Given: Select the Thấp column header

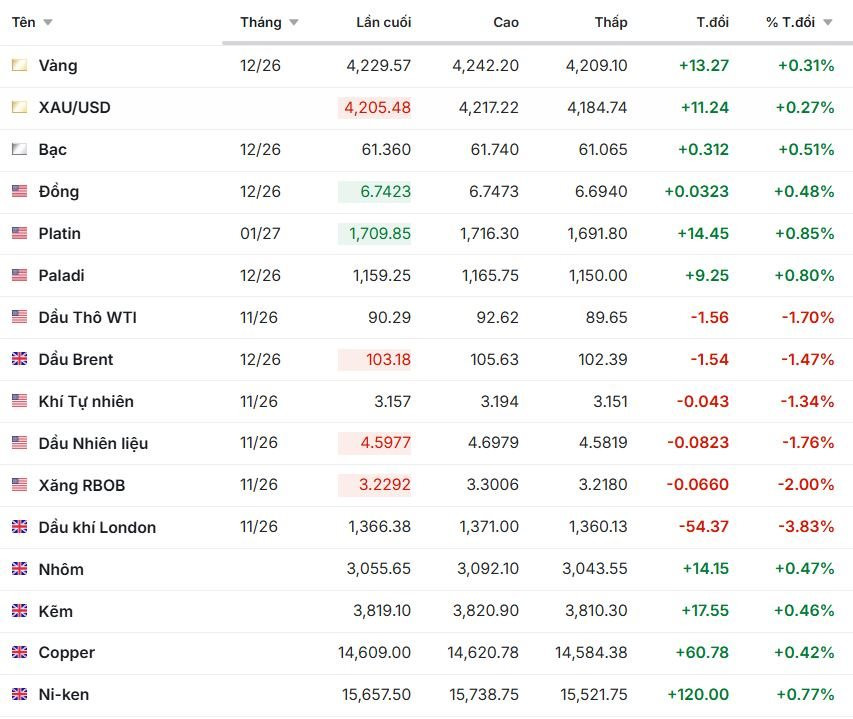Looking at the screenshot, I should pyautogui.click(x=611, y=22).
